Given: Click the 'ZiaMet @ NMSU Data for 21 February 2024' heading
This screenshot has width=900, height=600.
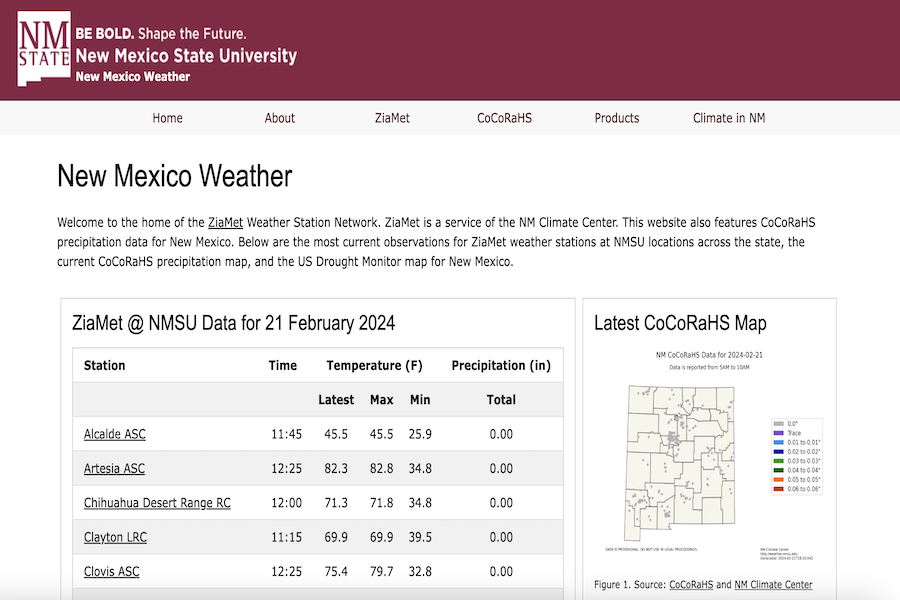Looking at the screenshot, I should click(x=234, y=323).
